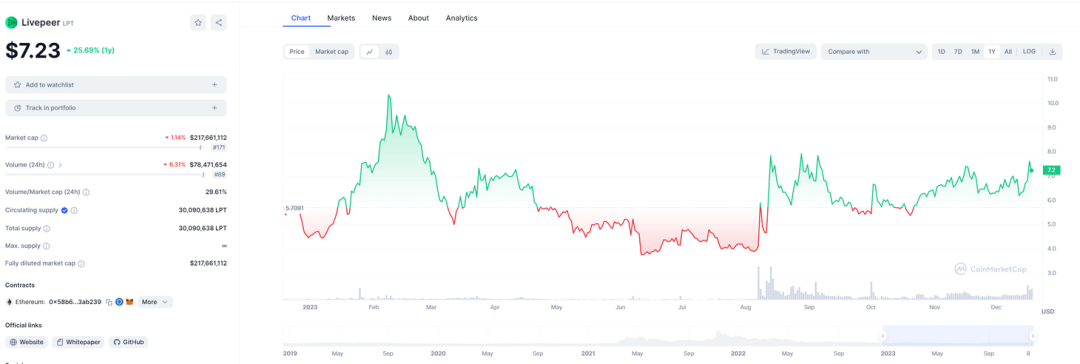Click the left range slider handle
The image size is (1080, 364).
point(882,336)
